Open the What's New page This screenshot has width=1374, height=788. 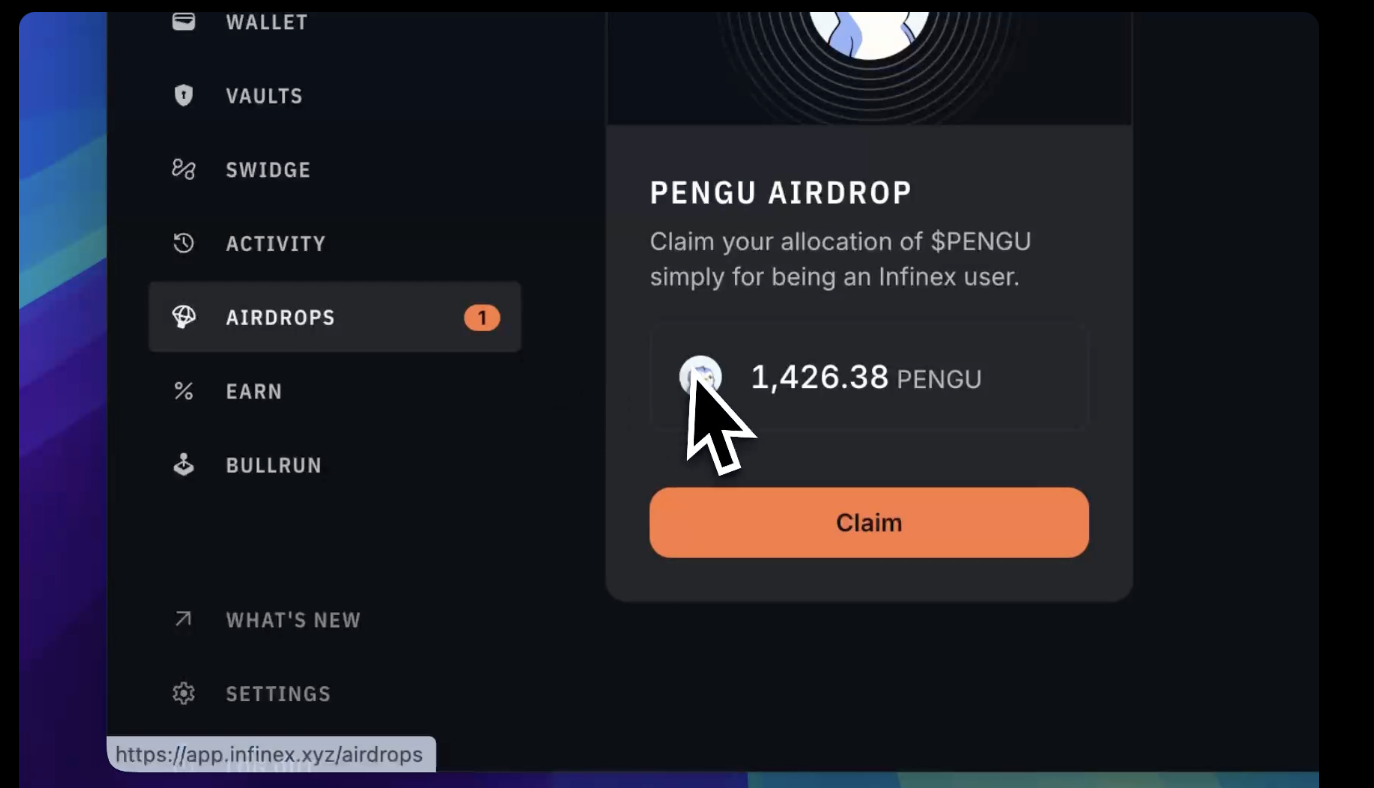click(293, 620)
